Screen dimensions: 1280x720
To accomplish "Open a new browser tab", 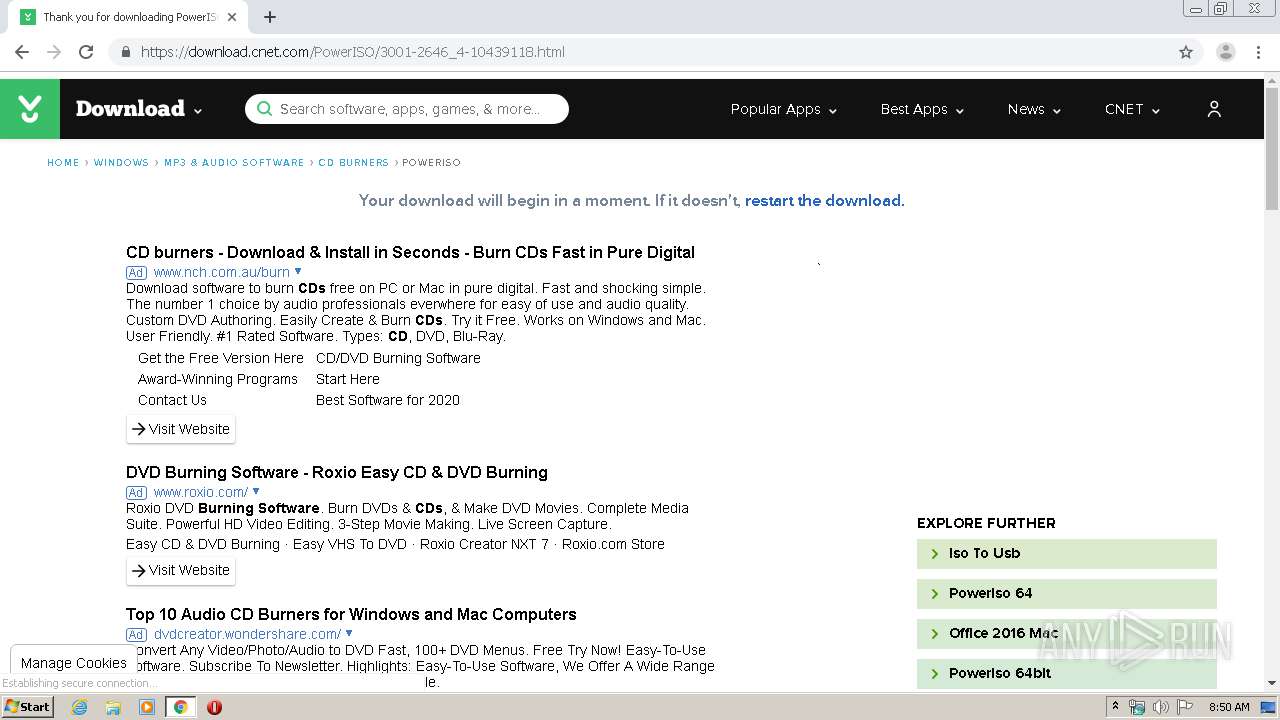I will [x=270, y=17].
